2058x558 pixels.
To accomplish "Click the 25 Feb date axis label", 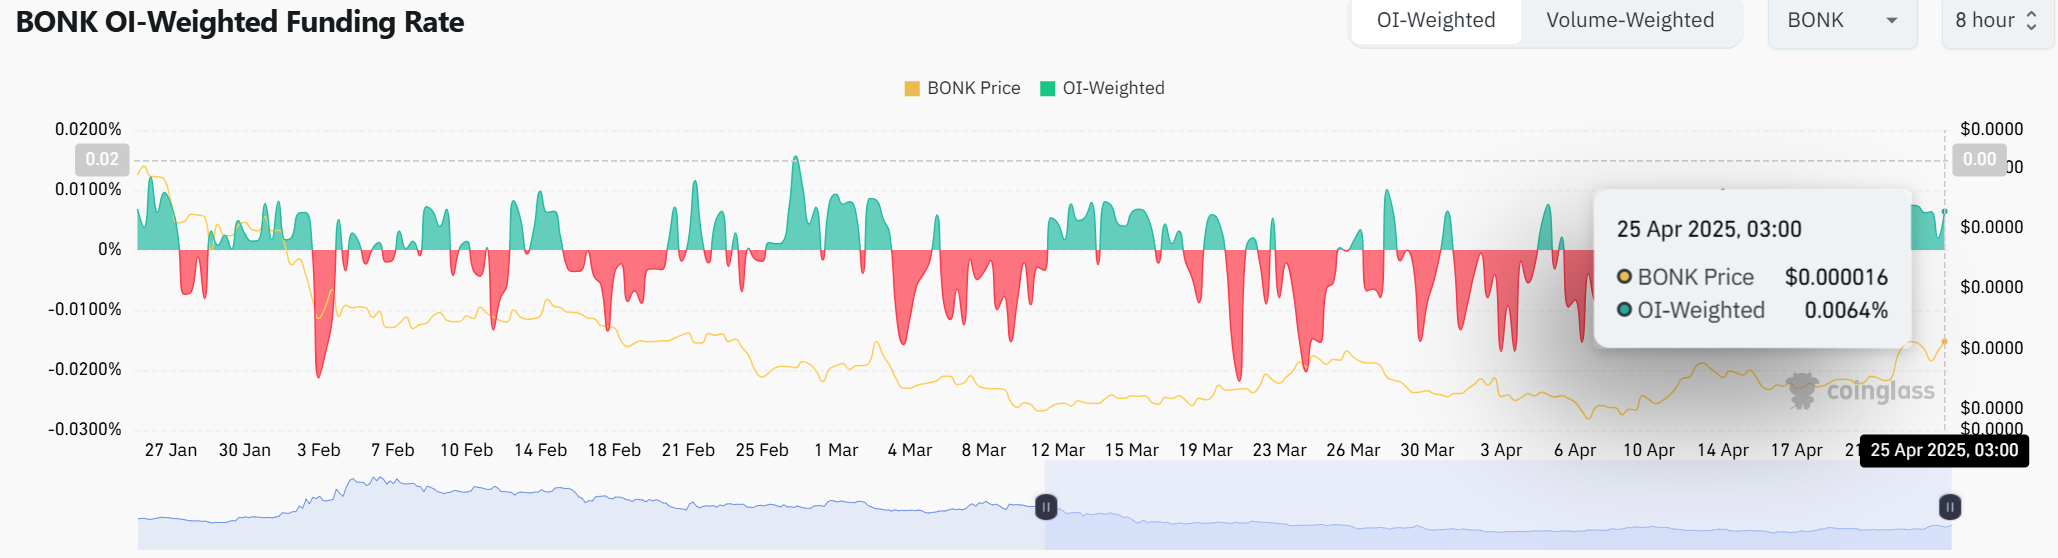I will [x=762, y=450].
